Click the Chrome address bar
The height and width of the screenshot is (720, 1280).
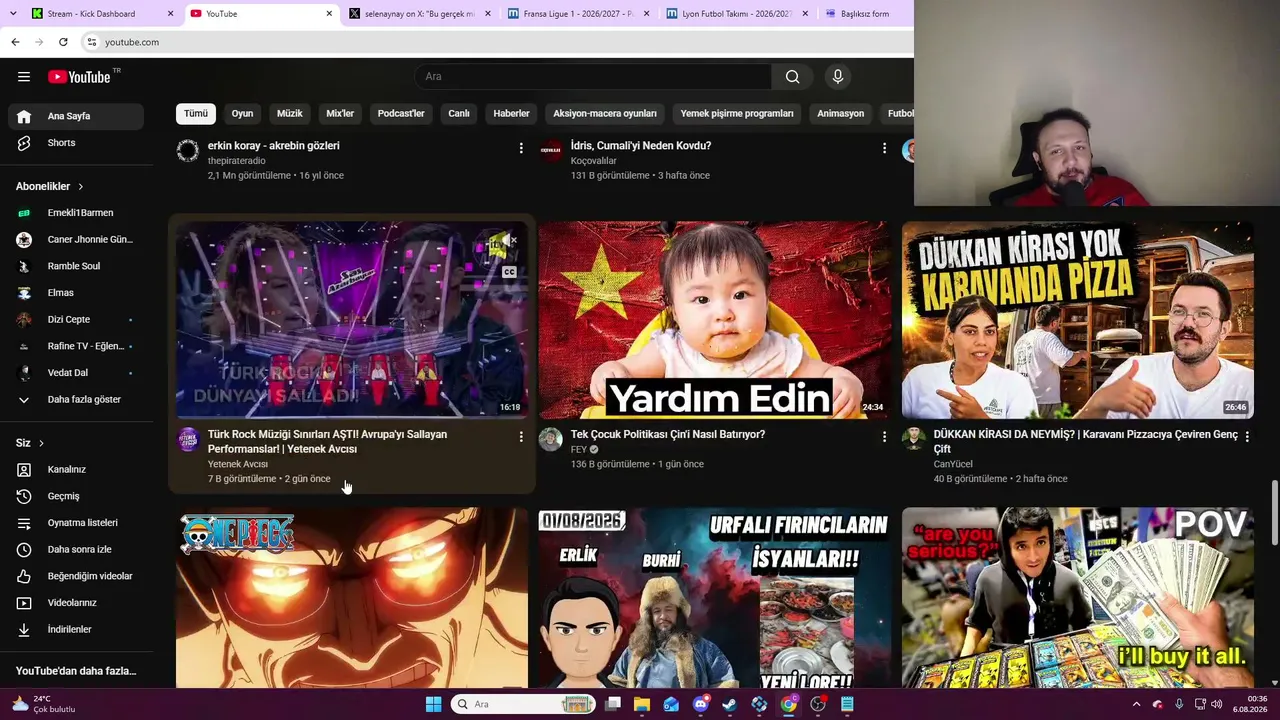pyautogui.click(x=495, y=42)
